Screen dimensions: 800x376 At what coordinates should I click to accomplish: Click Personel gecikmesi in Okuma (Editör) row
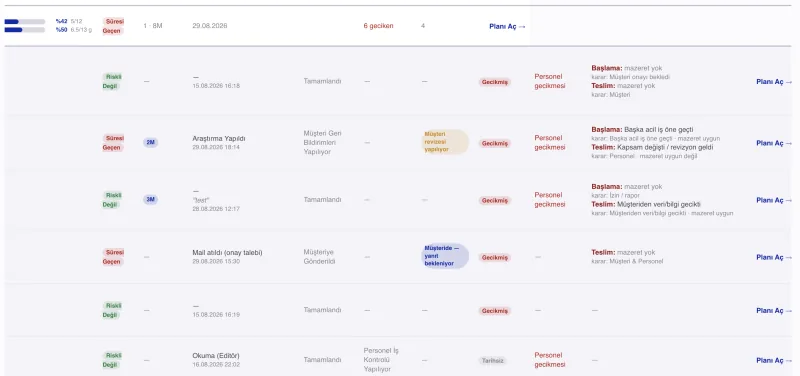(550, 360)
